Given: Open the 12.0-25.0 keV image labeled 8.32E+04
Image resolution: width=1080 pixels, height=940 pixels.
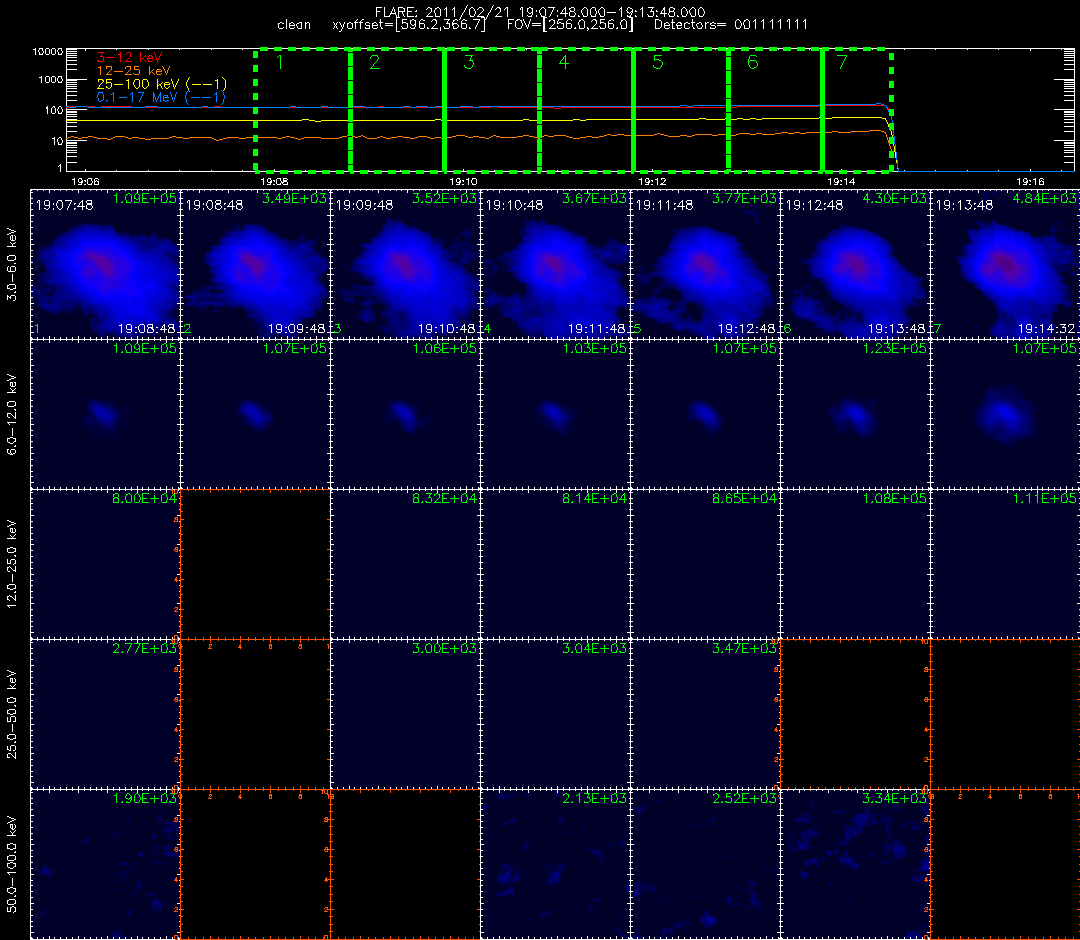Looking at the screenshot, I should pyautogui.click(x=406, y=565).
